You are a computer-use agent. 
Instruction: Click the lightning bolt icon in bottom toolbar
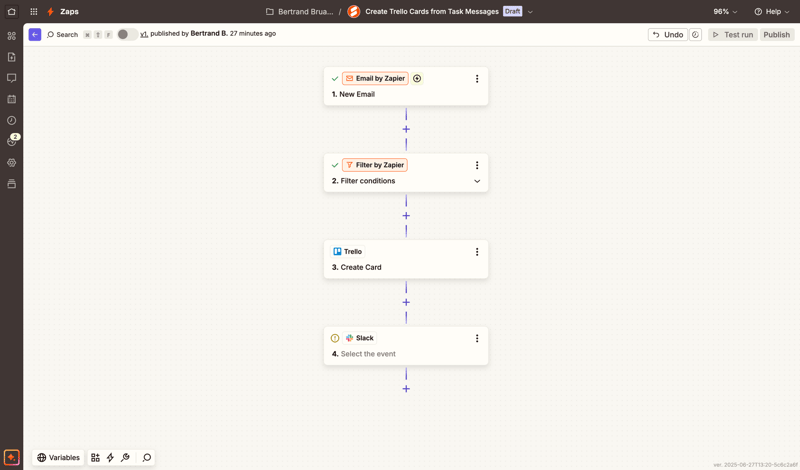[110, 457]
